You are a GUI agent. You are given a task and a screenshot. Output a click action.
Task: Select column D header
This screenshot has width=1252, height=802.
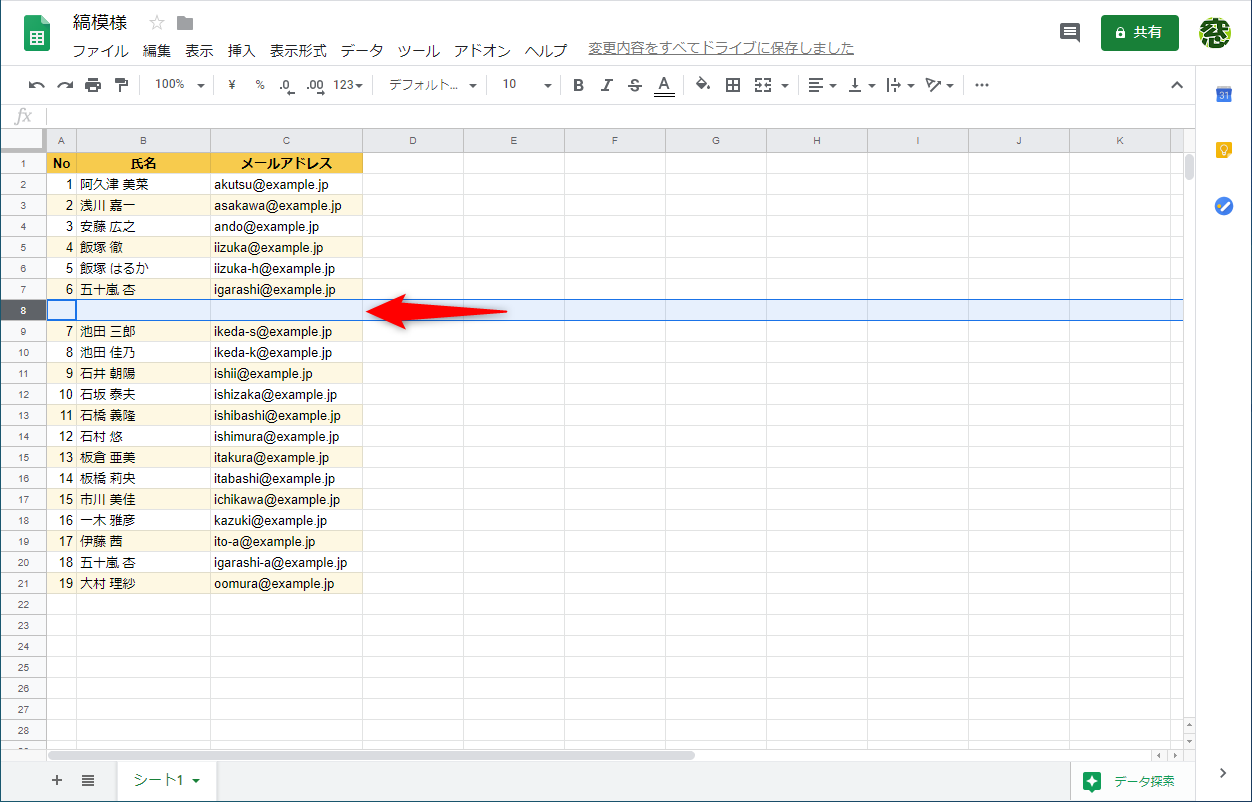[413, 141]
